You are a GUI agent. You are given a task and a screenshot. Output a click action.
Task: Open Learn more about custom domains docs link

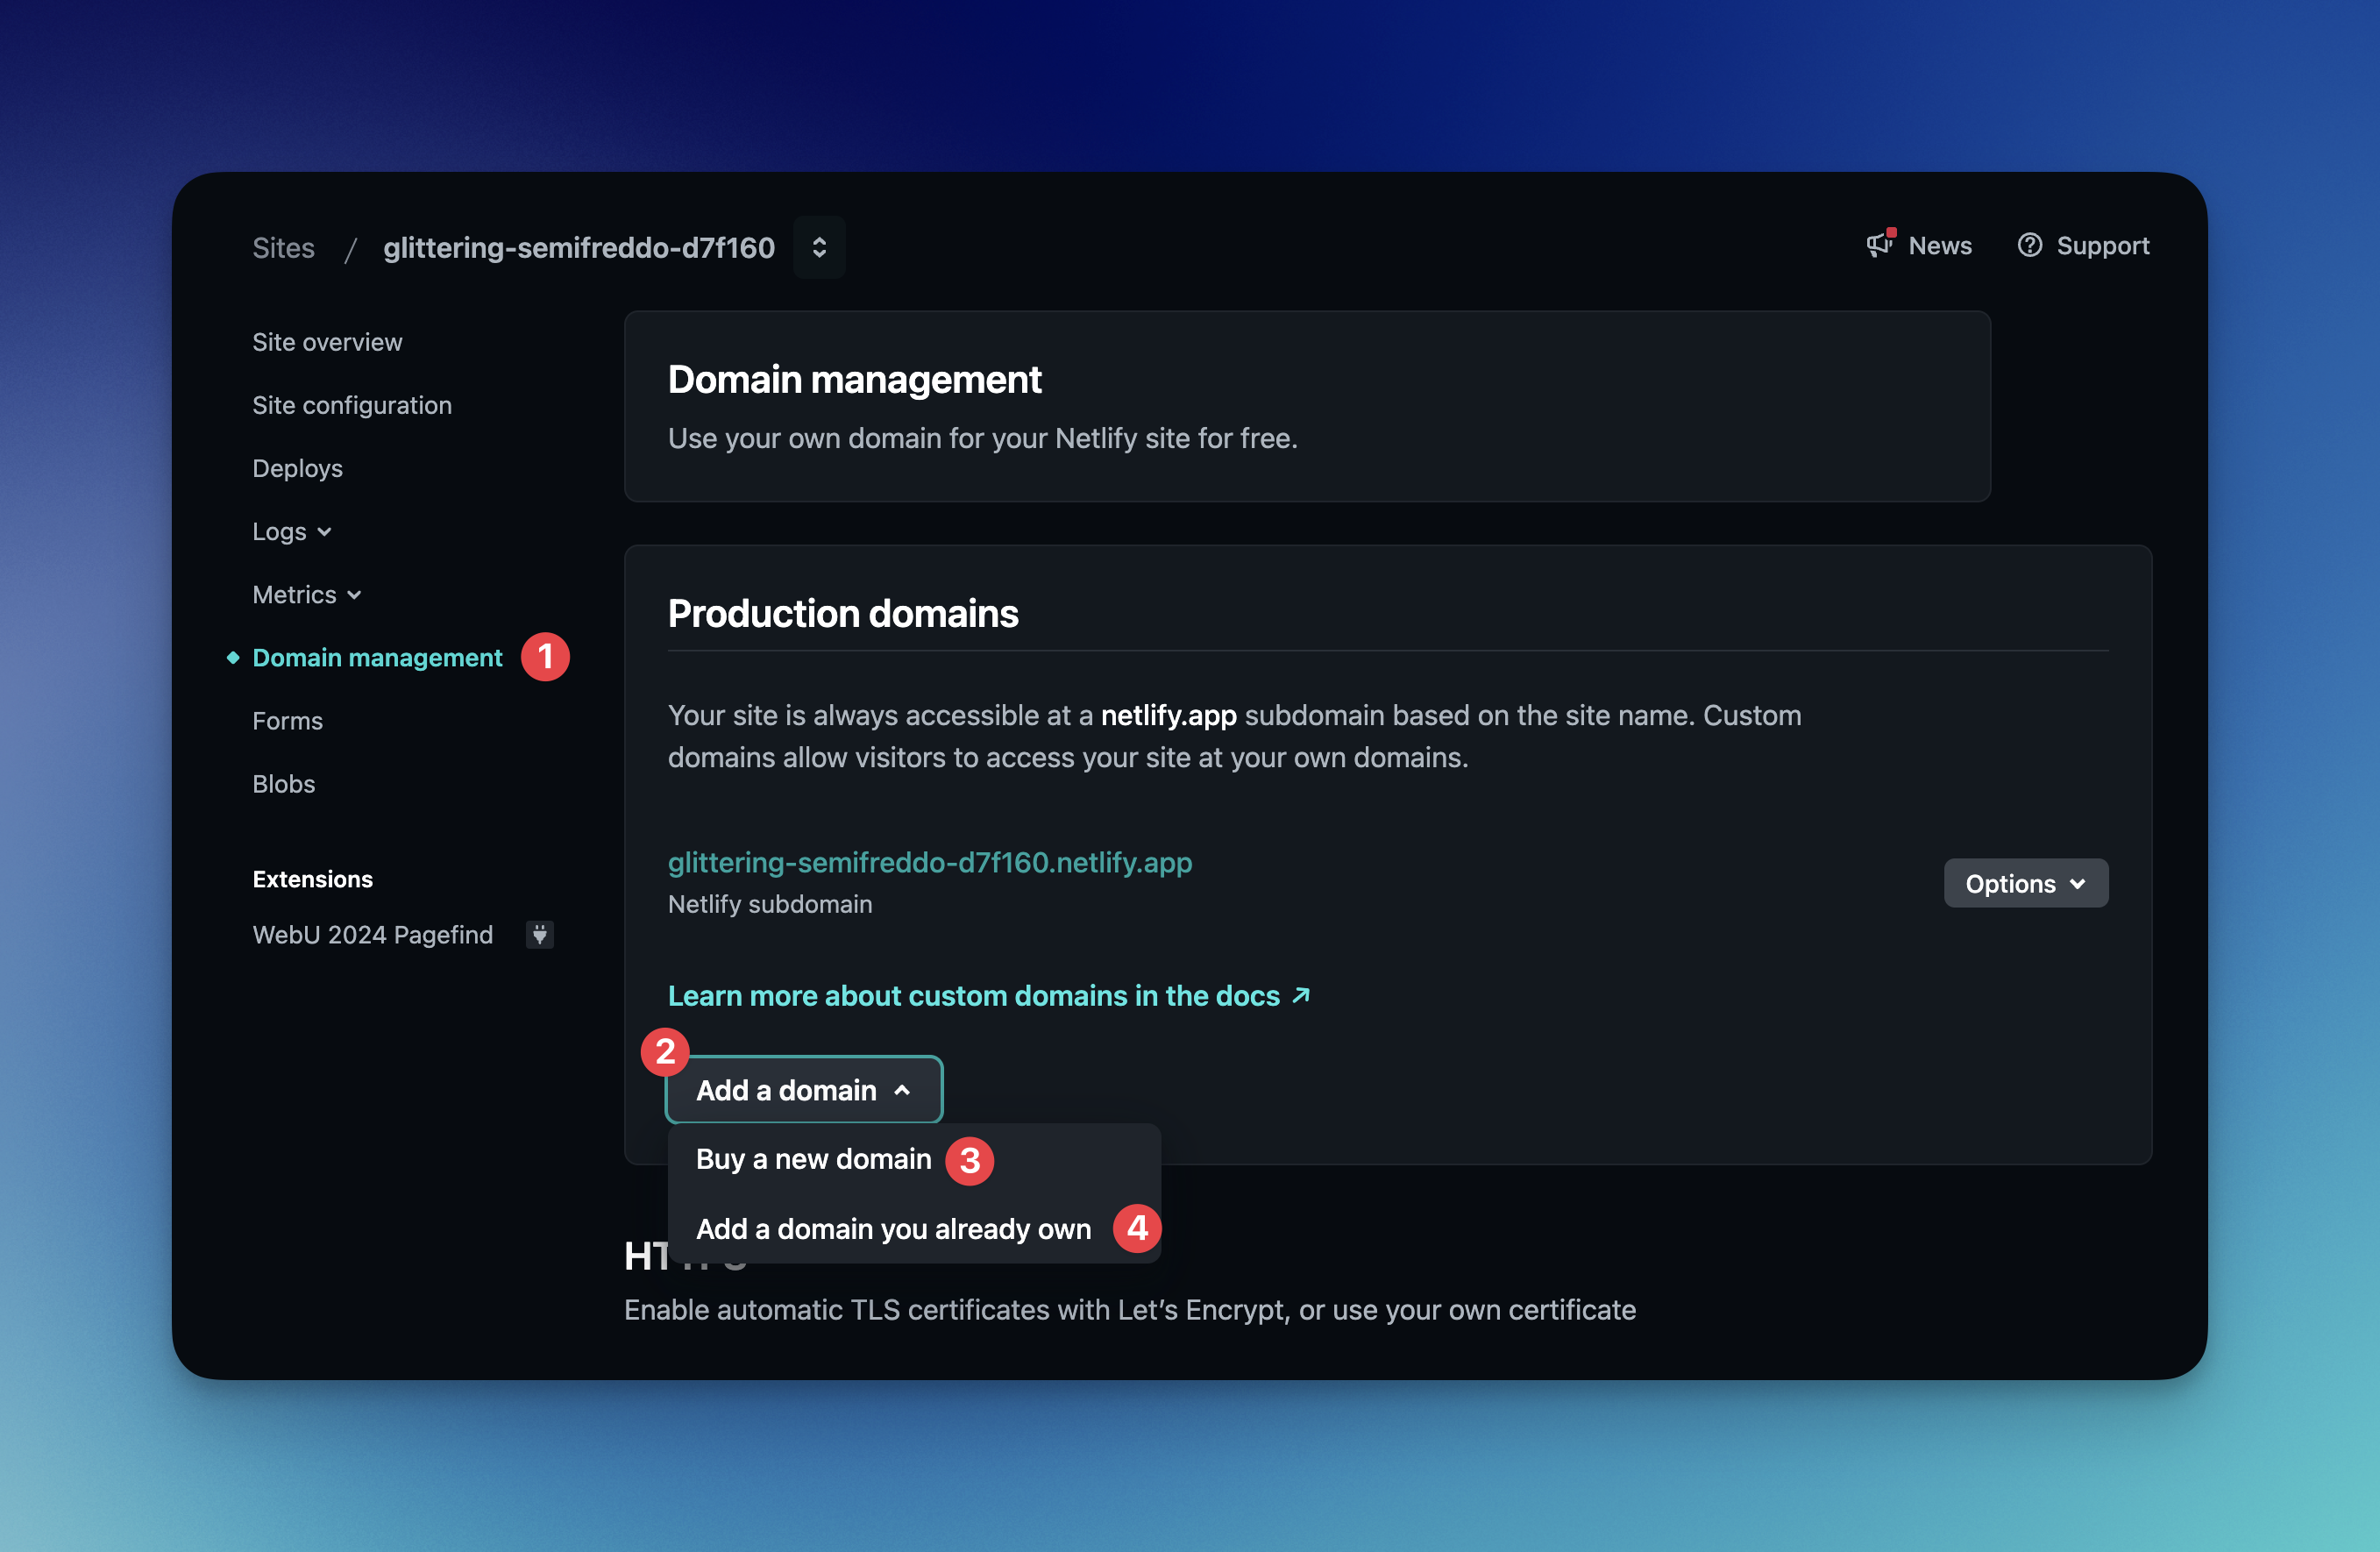click(973, 995)
